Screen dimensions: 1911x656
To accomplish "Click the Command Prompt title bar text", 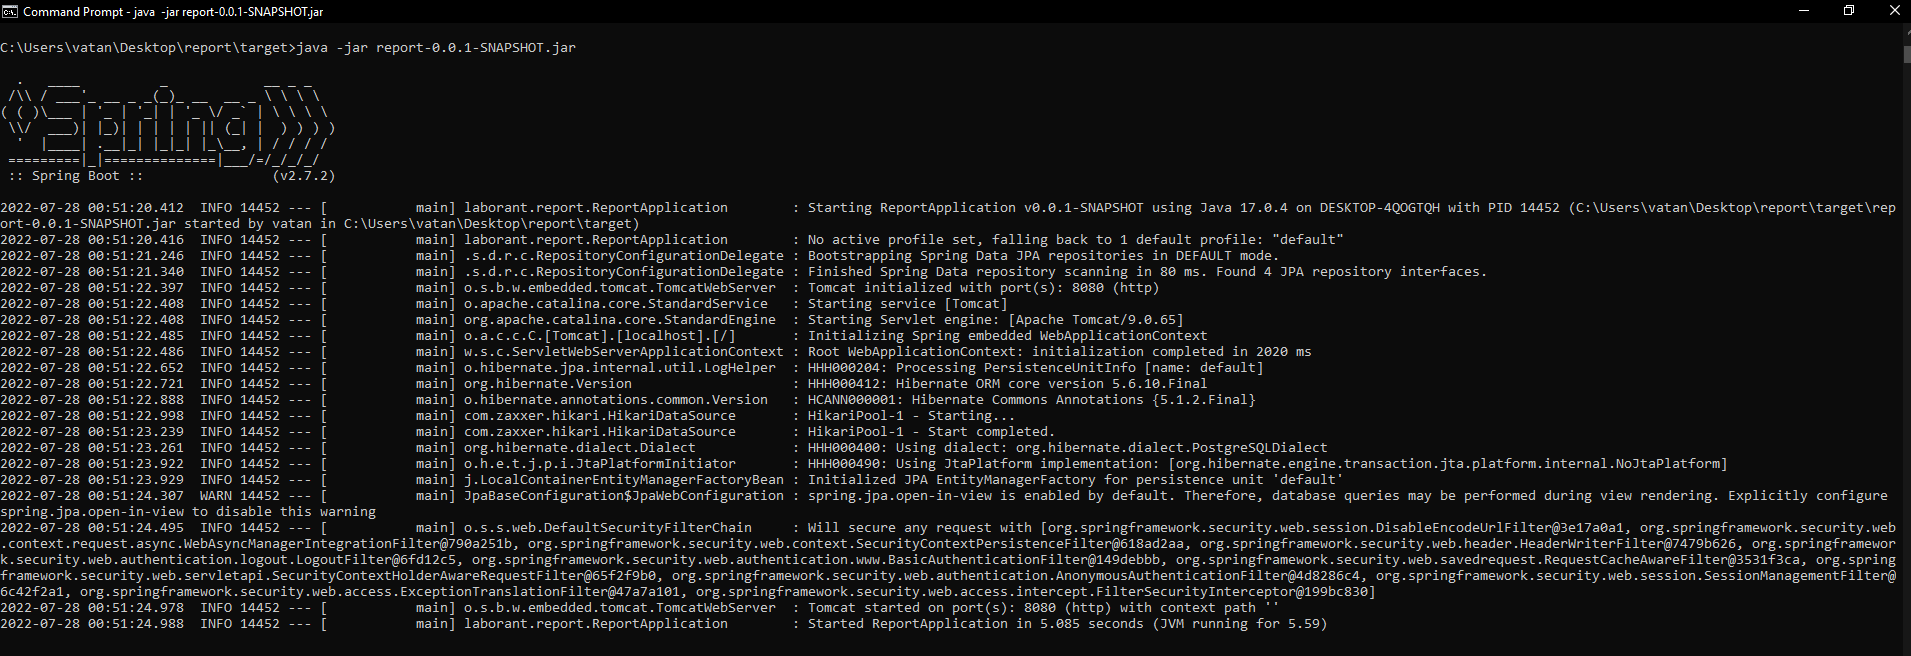I will click(x=173, y=12).
